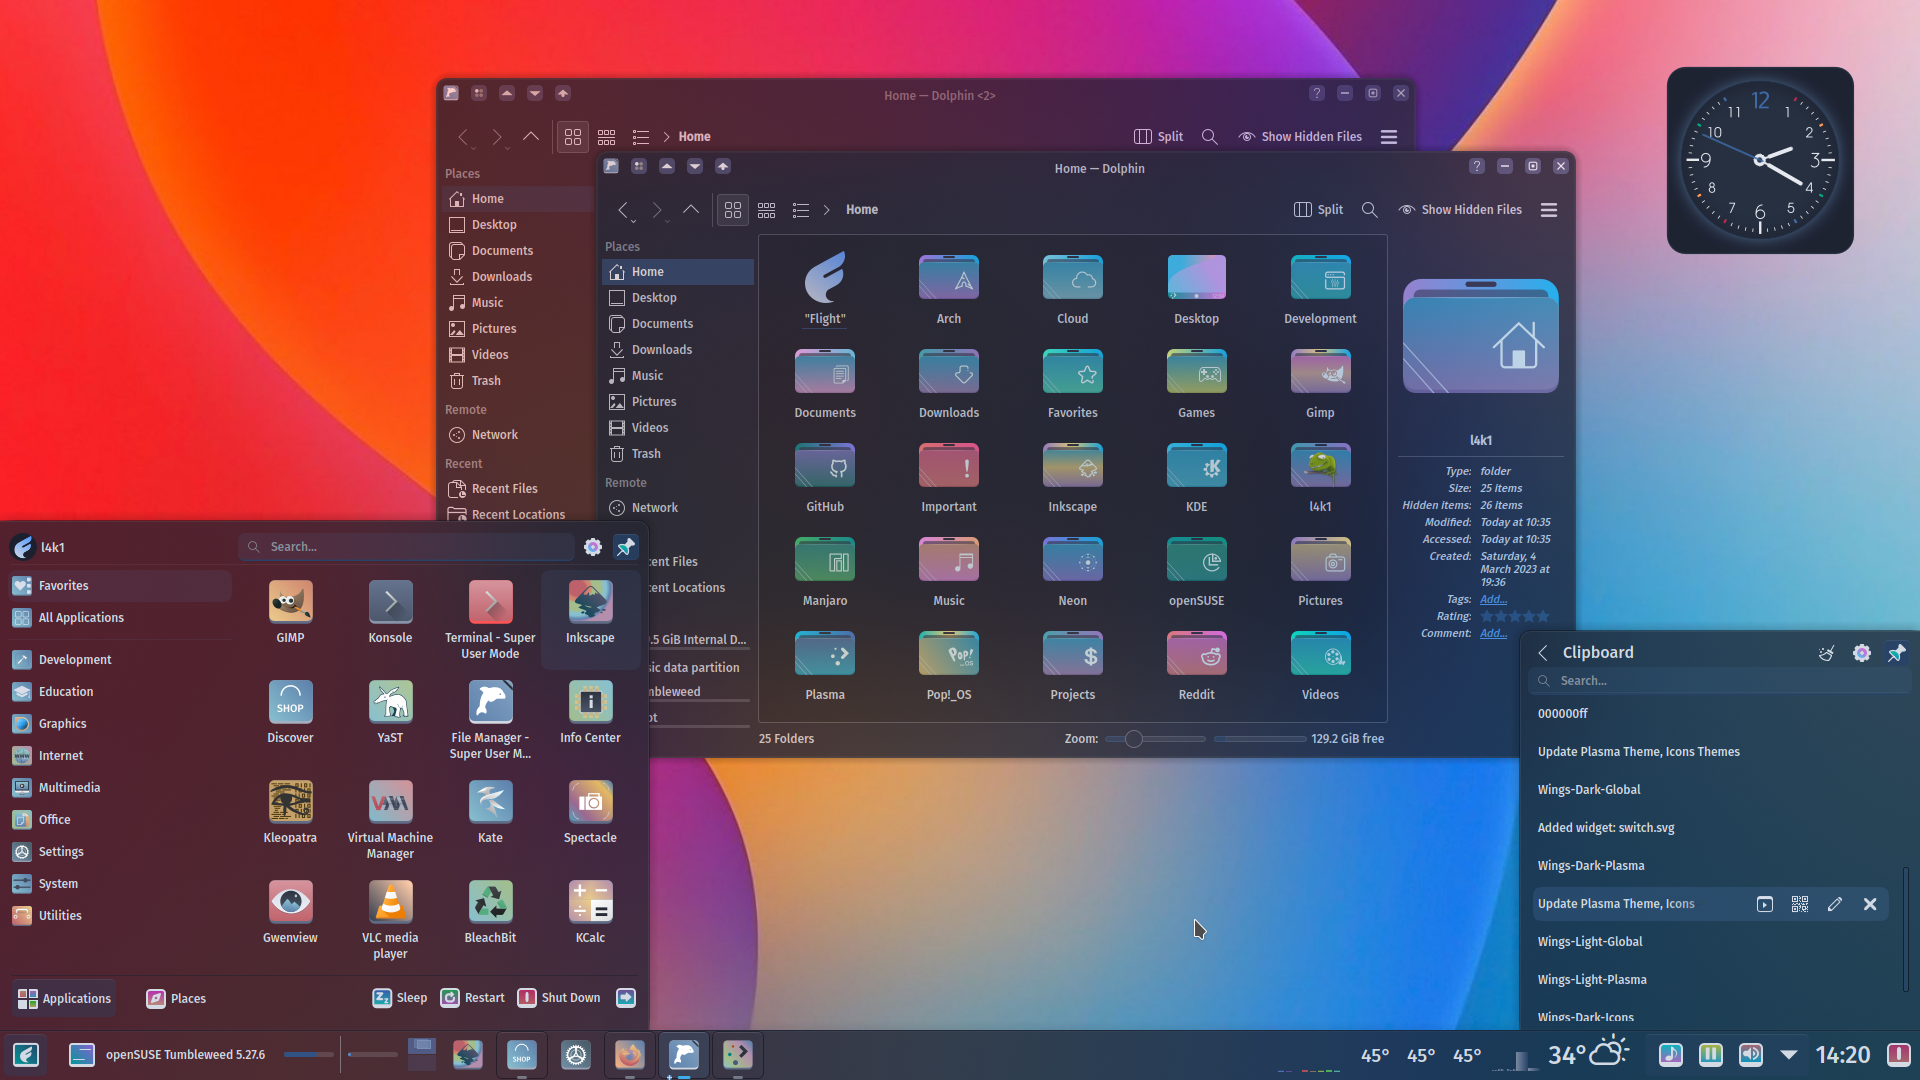Go up one folder in front Dolphin
The image size is (1920, 1080).
[691, 210]
